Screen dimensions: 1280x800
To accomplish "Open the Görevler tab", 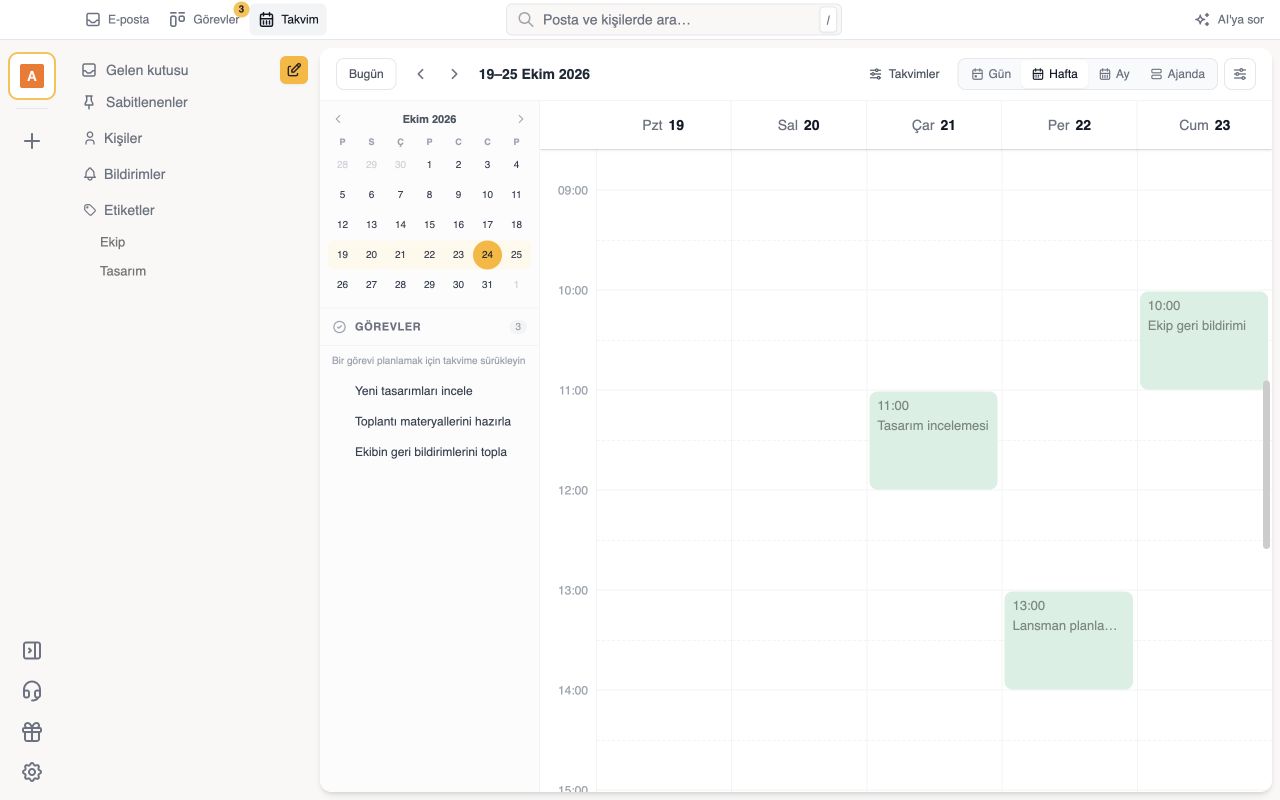I will (x=205, y=19).
